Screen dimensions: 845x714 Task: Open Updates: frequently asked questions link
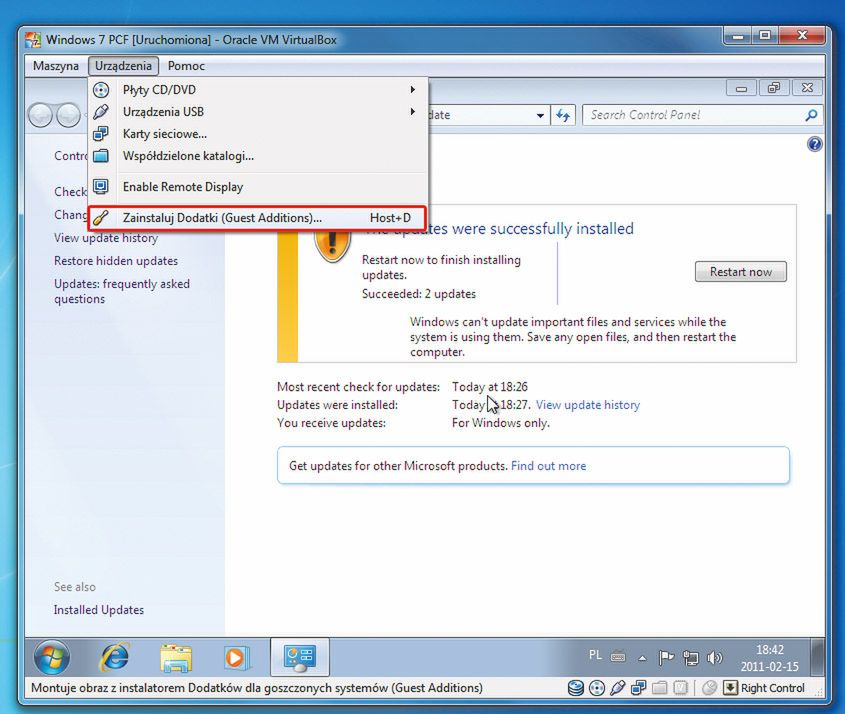pos(122,292)
